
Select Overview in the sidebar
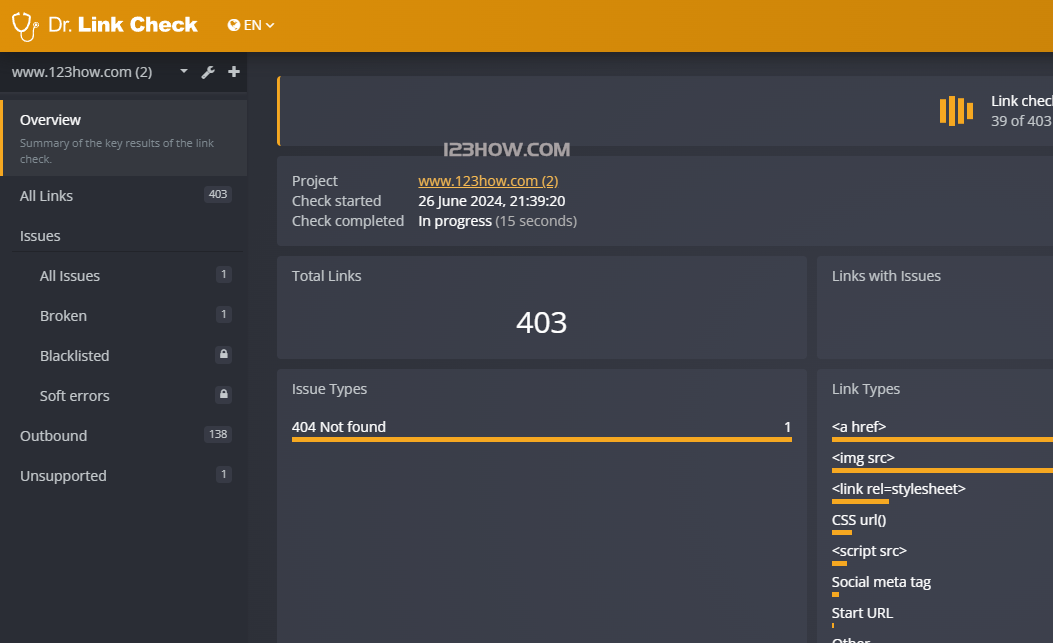[50, 120]
